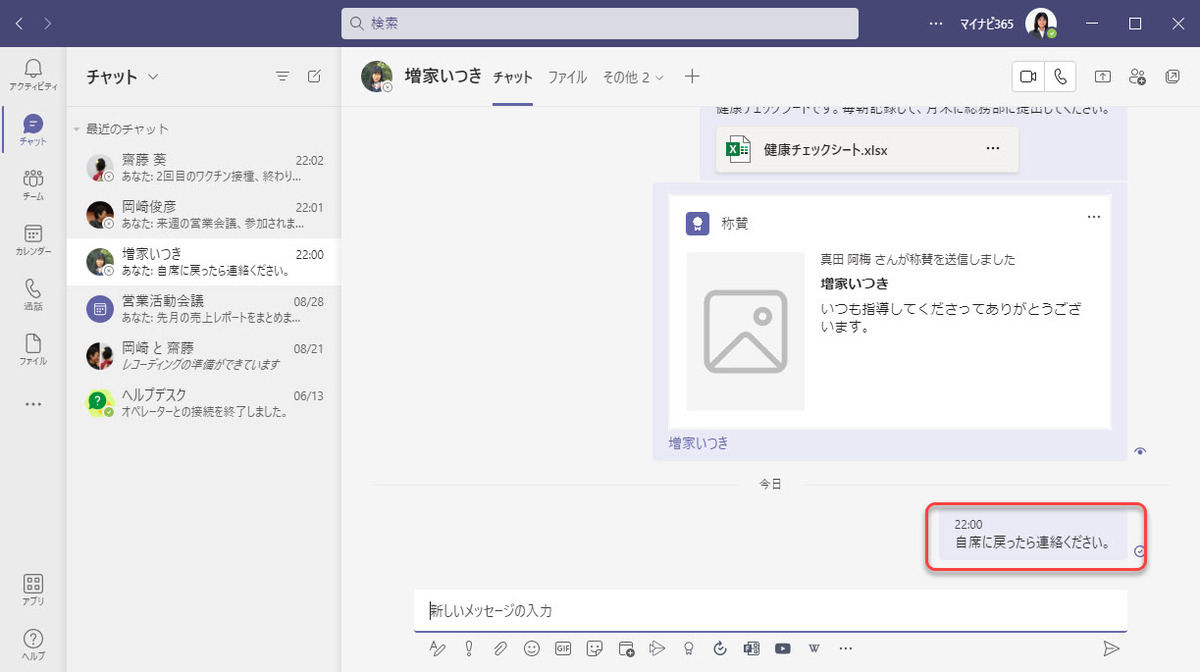Image resolution: width=1200 pixels, height=672 pixels.
Task: Open more options for 健康チェックシート.xlsx
Action: coord(992,149)
